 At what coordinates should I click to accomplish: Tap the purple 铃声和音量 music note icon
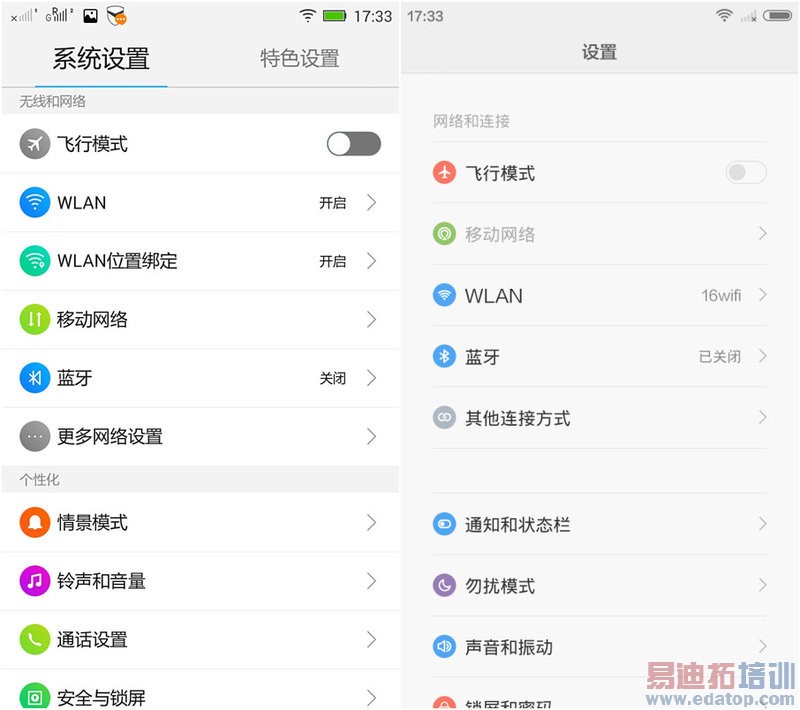point(35,580)
